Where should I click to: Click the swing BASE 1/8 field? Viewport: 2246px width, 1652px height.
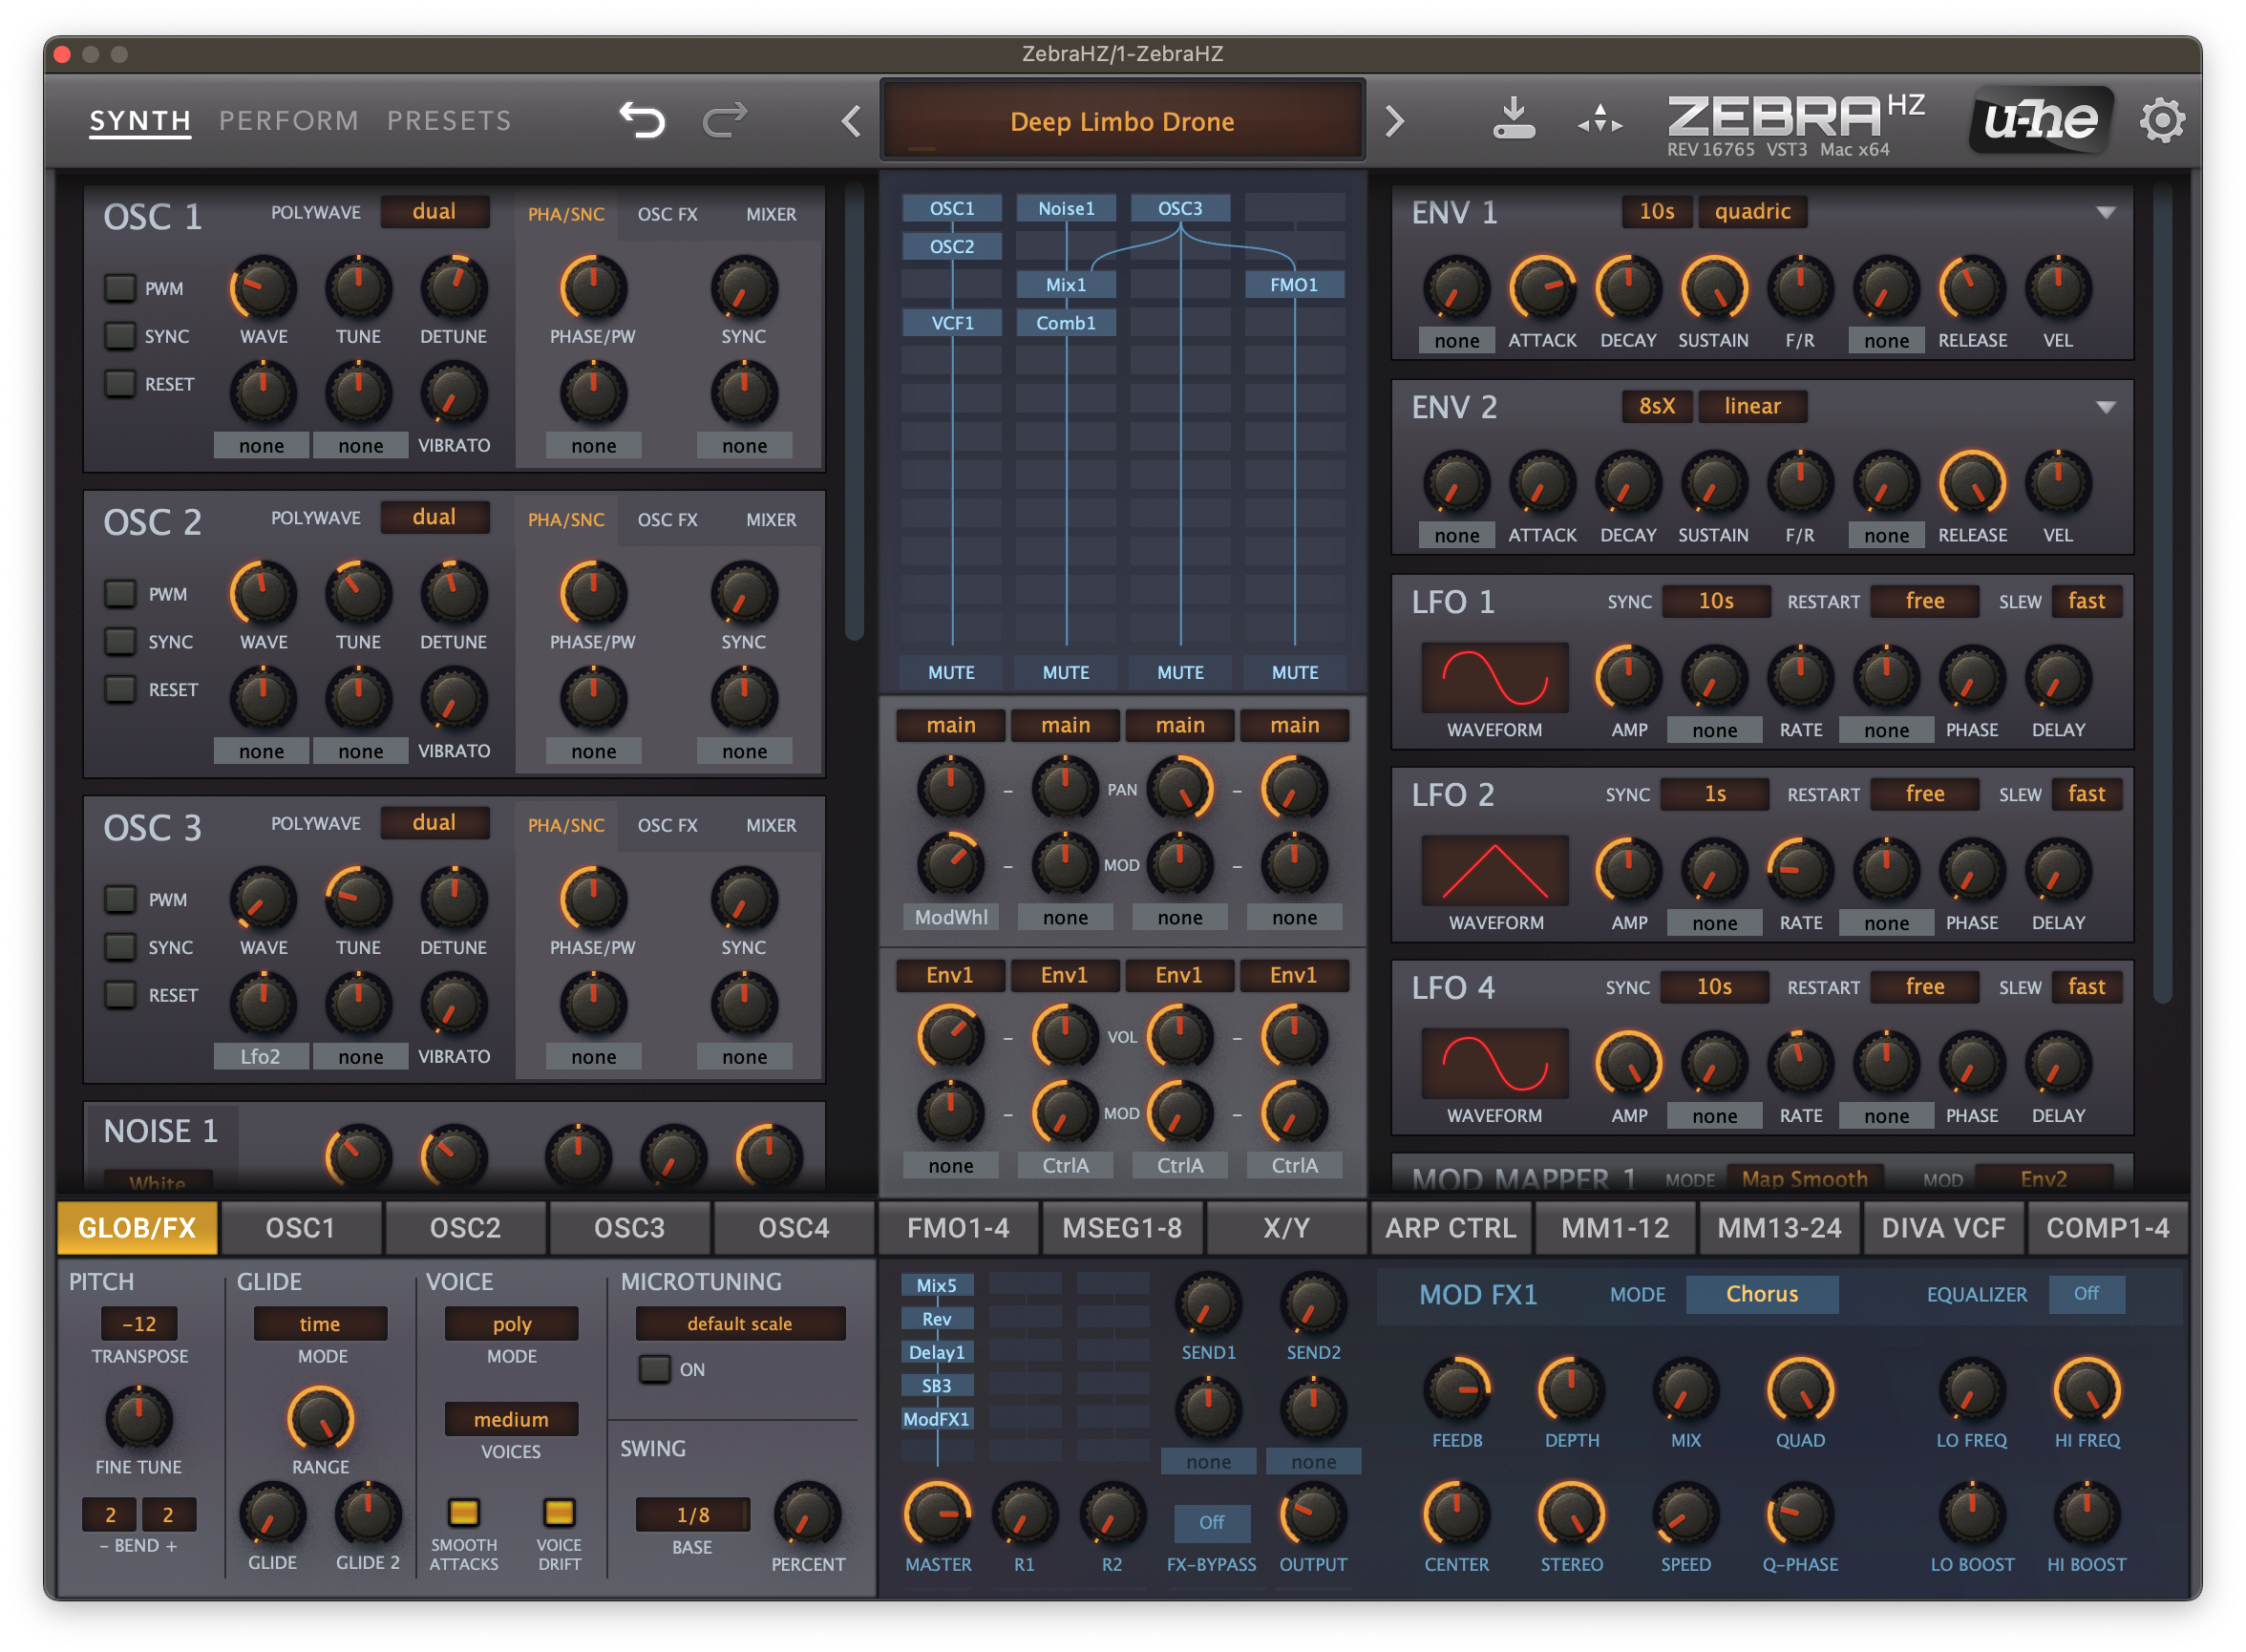tap(692, 1515)
